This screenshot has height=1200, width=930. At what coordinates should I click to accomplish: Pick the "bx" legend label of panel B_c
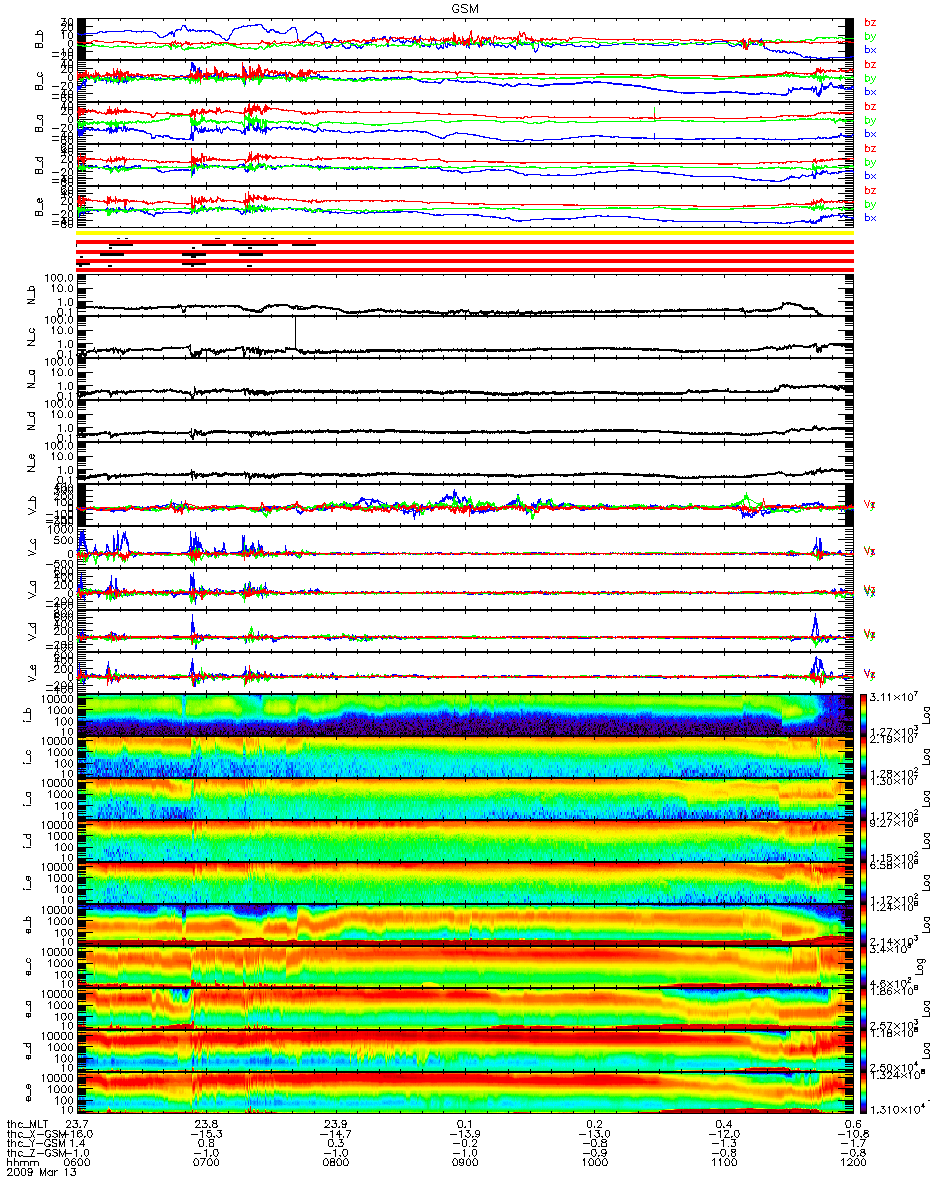point(870,92)
